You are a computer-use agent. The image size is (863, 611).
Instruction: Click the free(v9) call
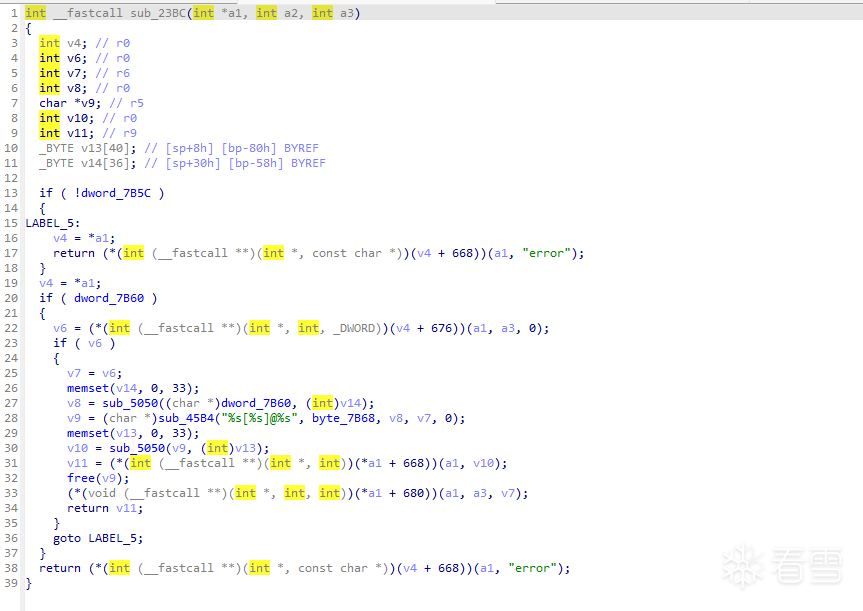tap(98, 478)
